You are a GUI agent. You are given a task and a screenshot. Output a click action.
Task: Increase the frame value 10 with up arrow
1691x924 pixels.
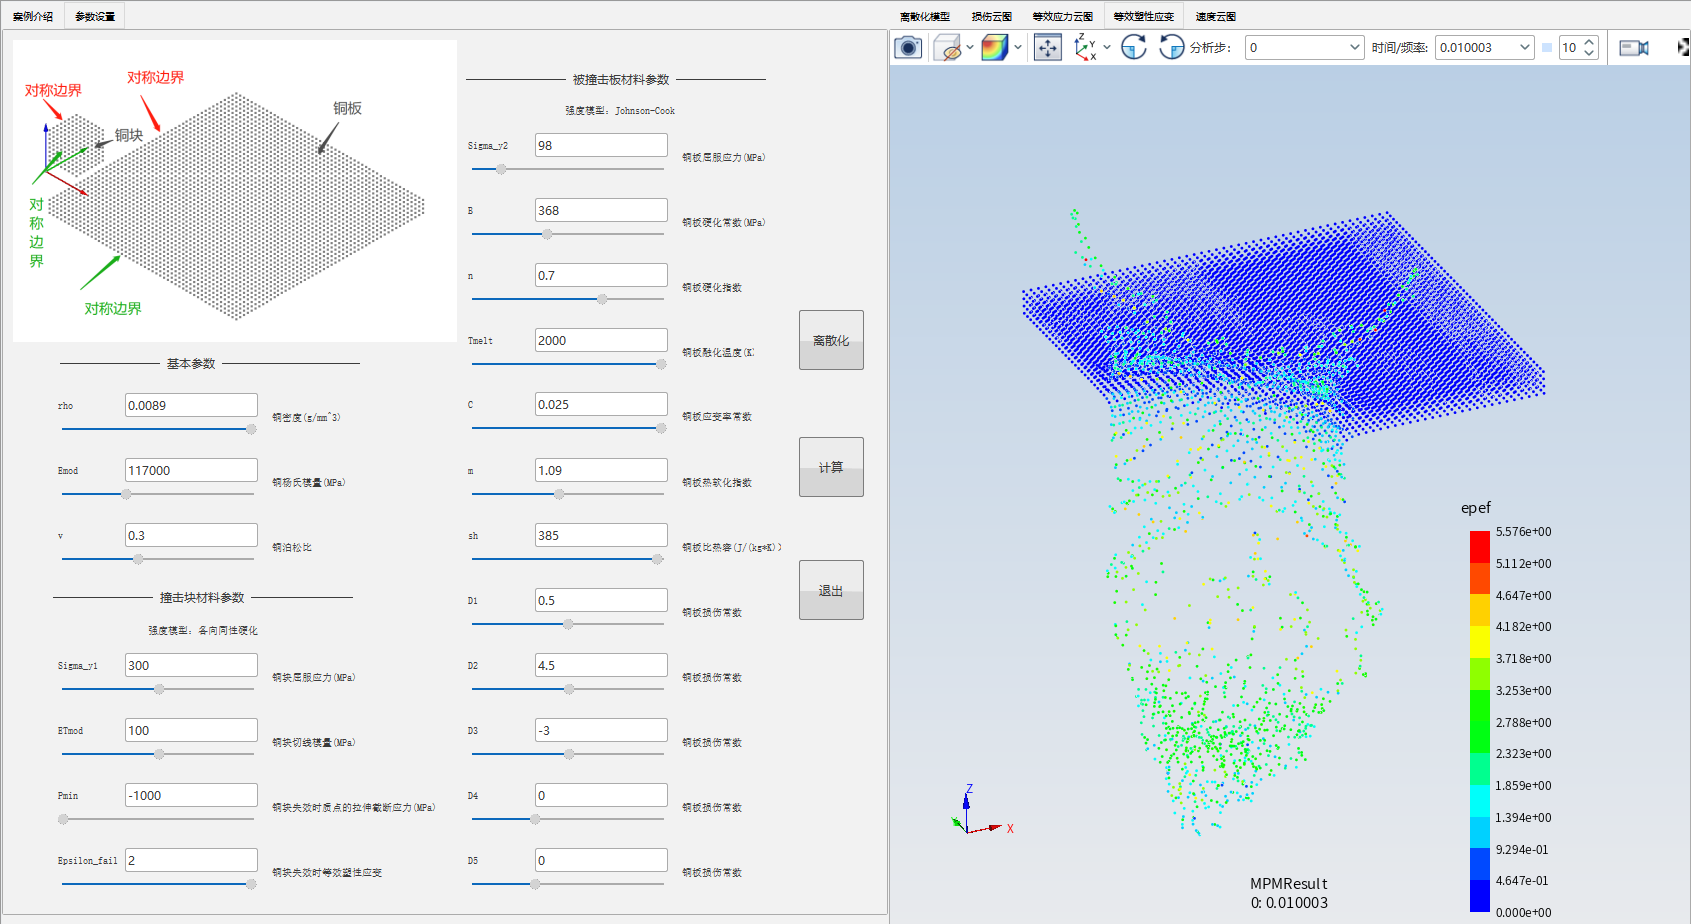coord(1589,42)
